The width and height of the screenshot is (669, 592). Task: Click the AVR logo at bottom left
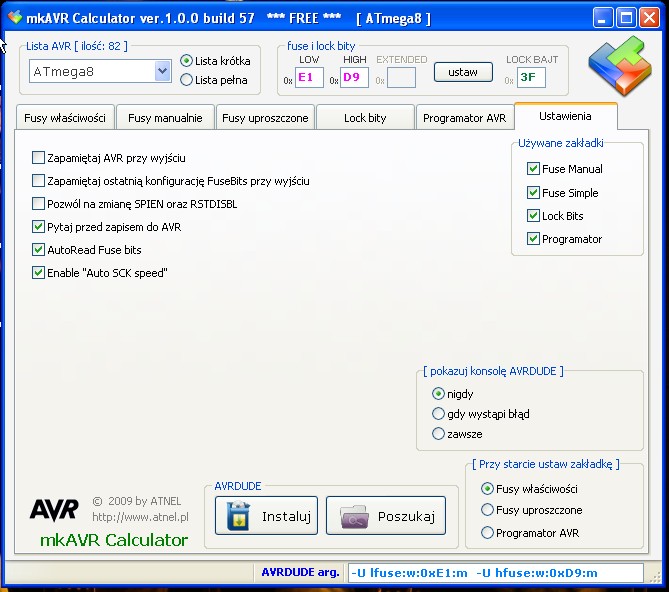[x=54, y=510]
